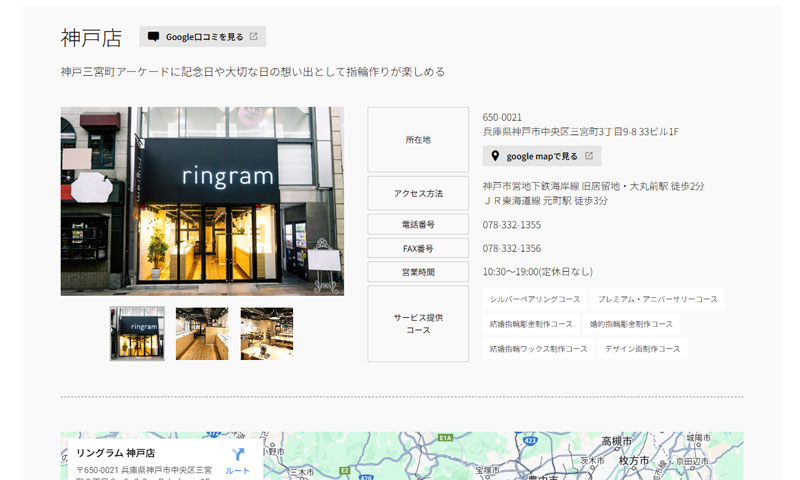The image size is (800, 480).
Task: Click access text 旧居留地・大丸前駅 徒歩2分
Action: [x=643, y=186]
